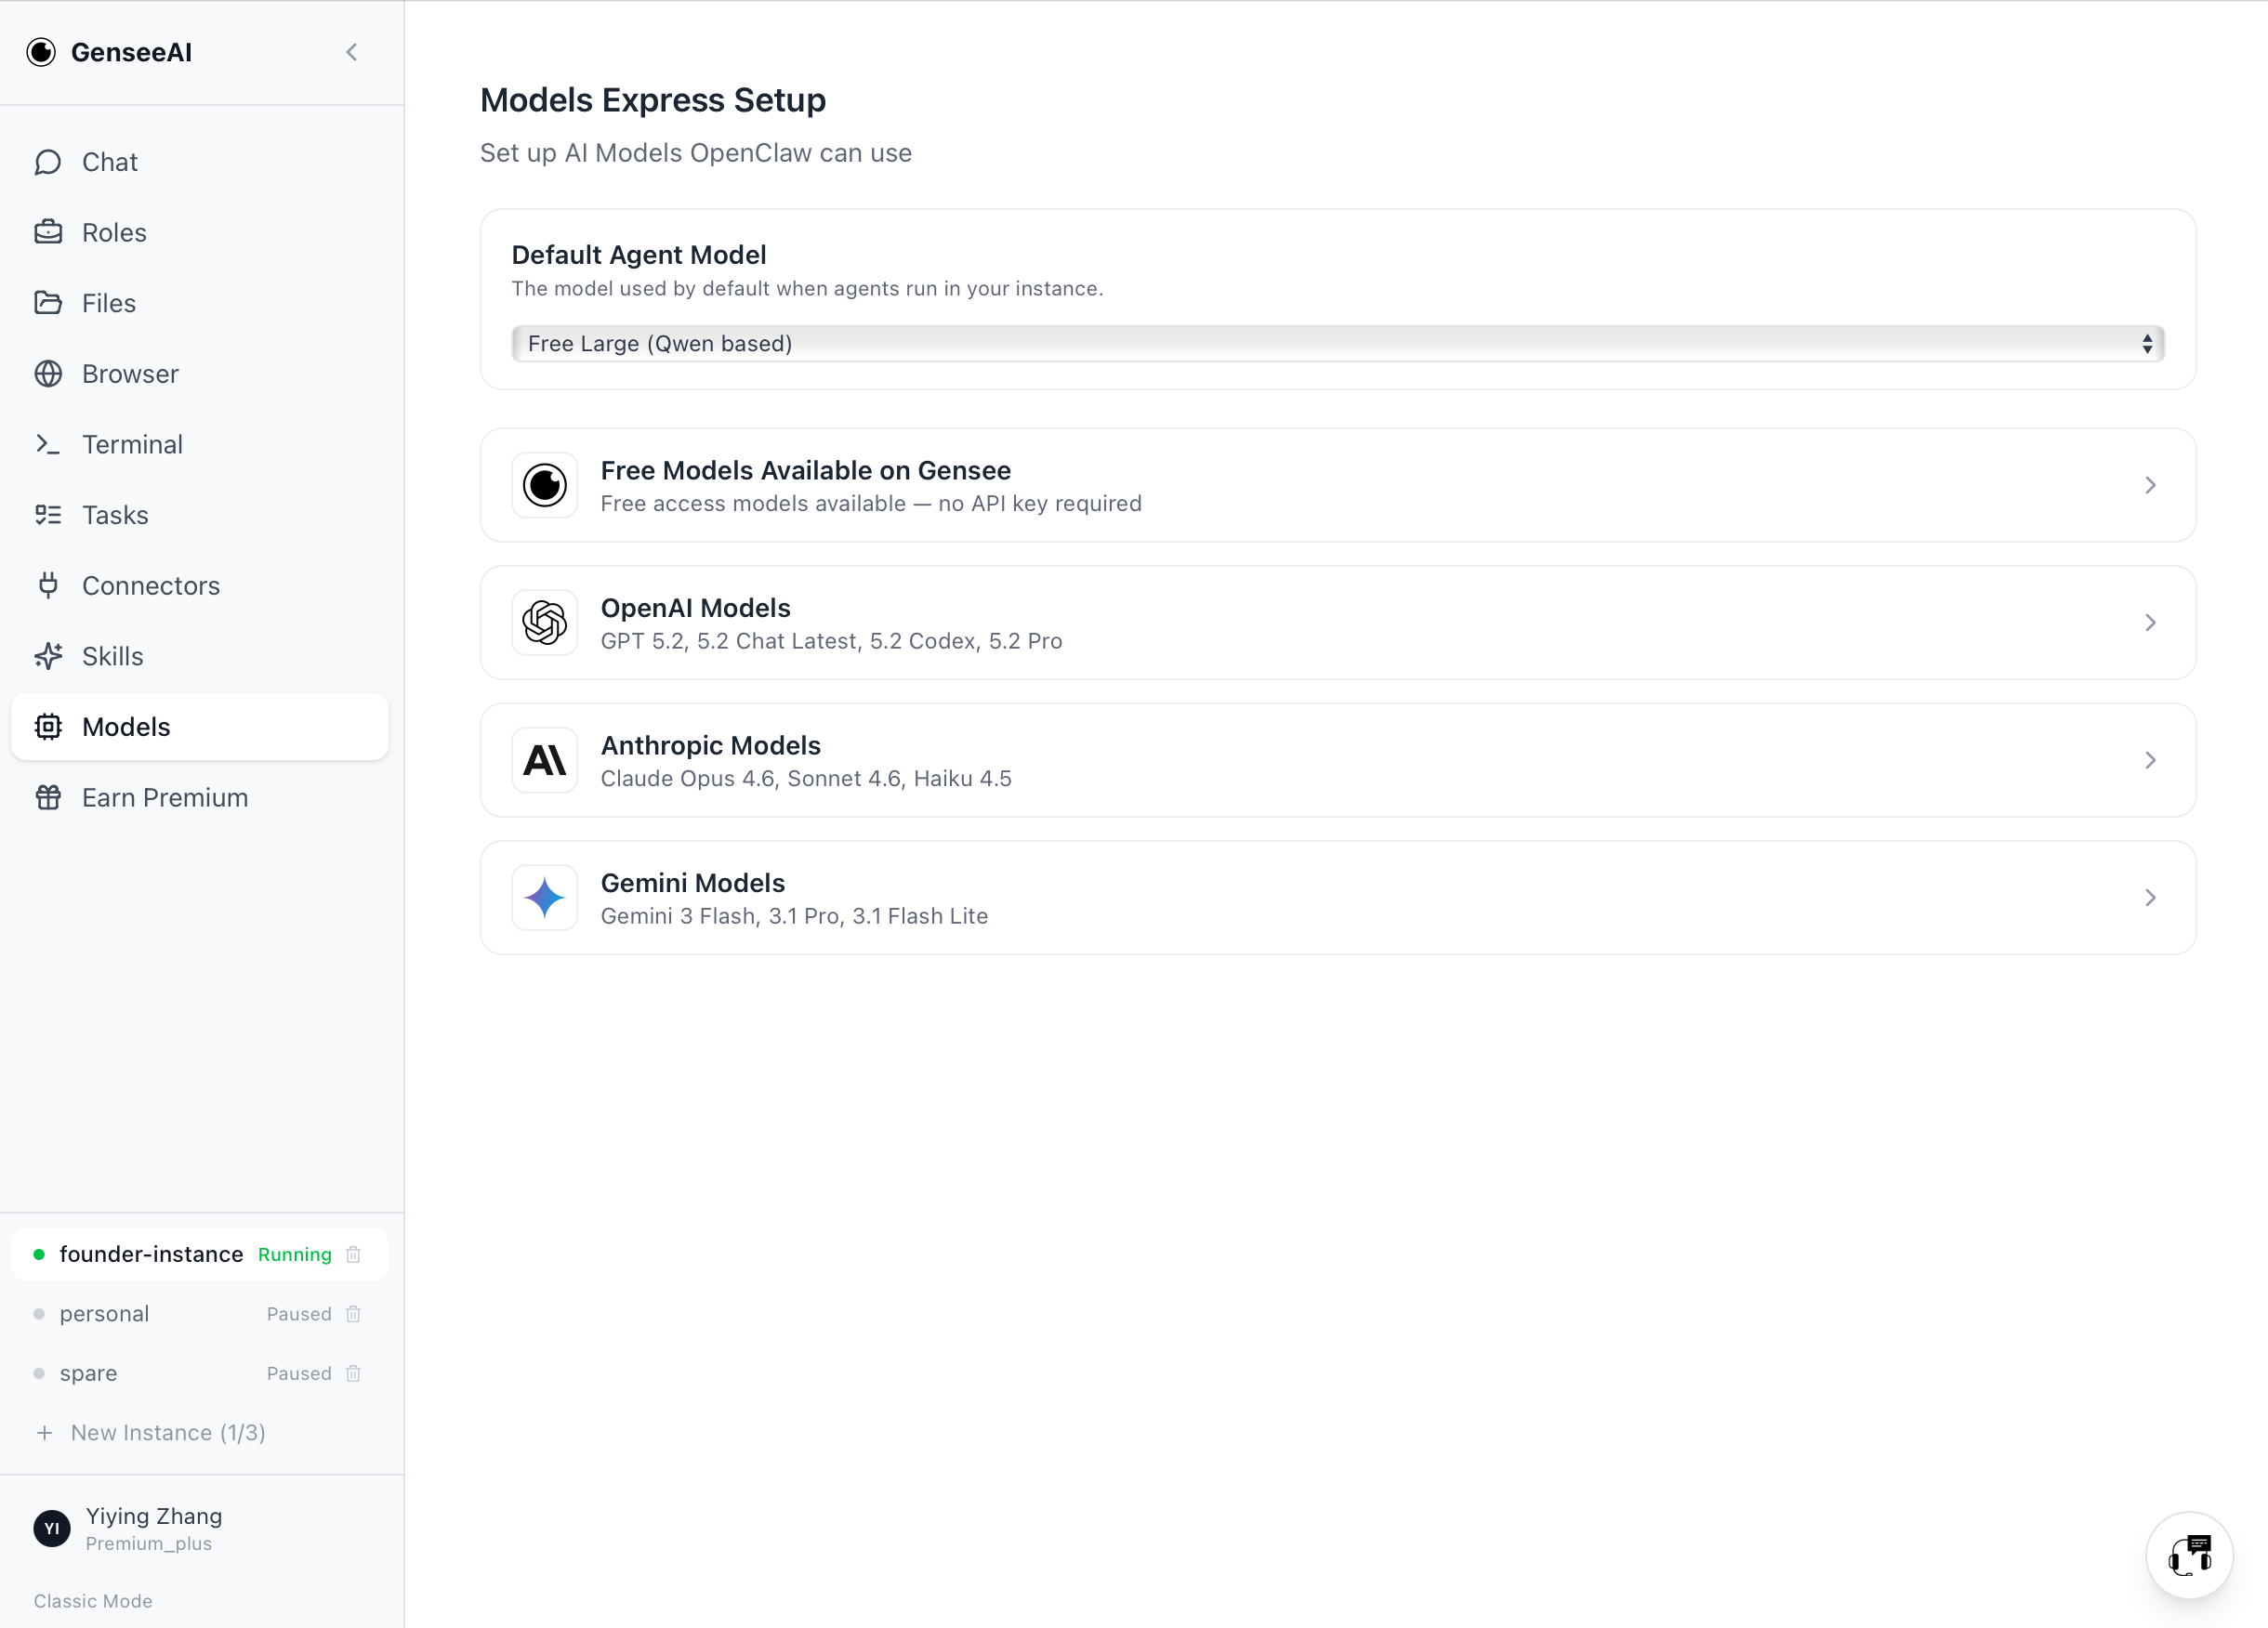2268x1628 pixels.
Task: Open Yiying Zhang account name
Action: 154,1516
